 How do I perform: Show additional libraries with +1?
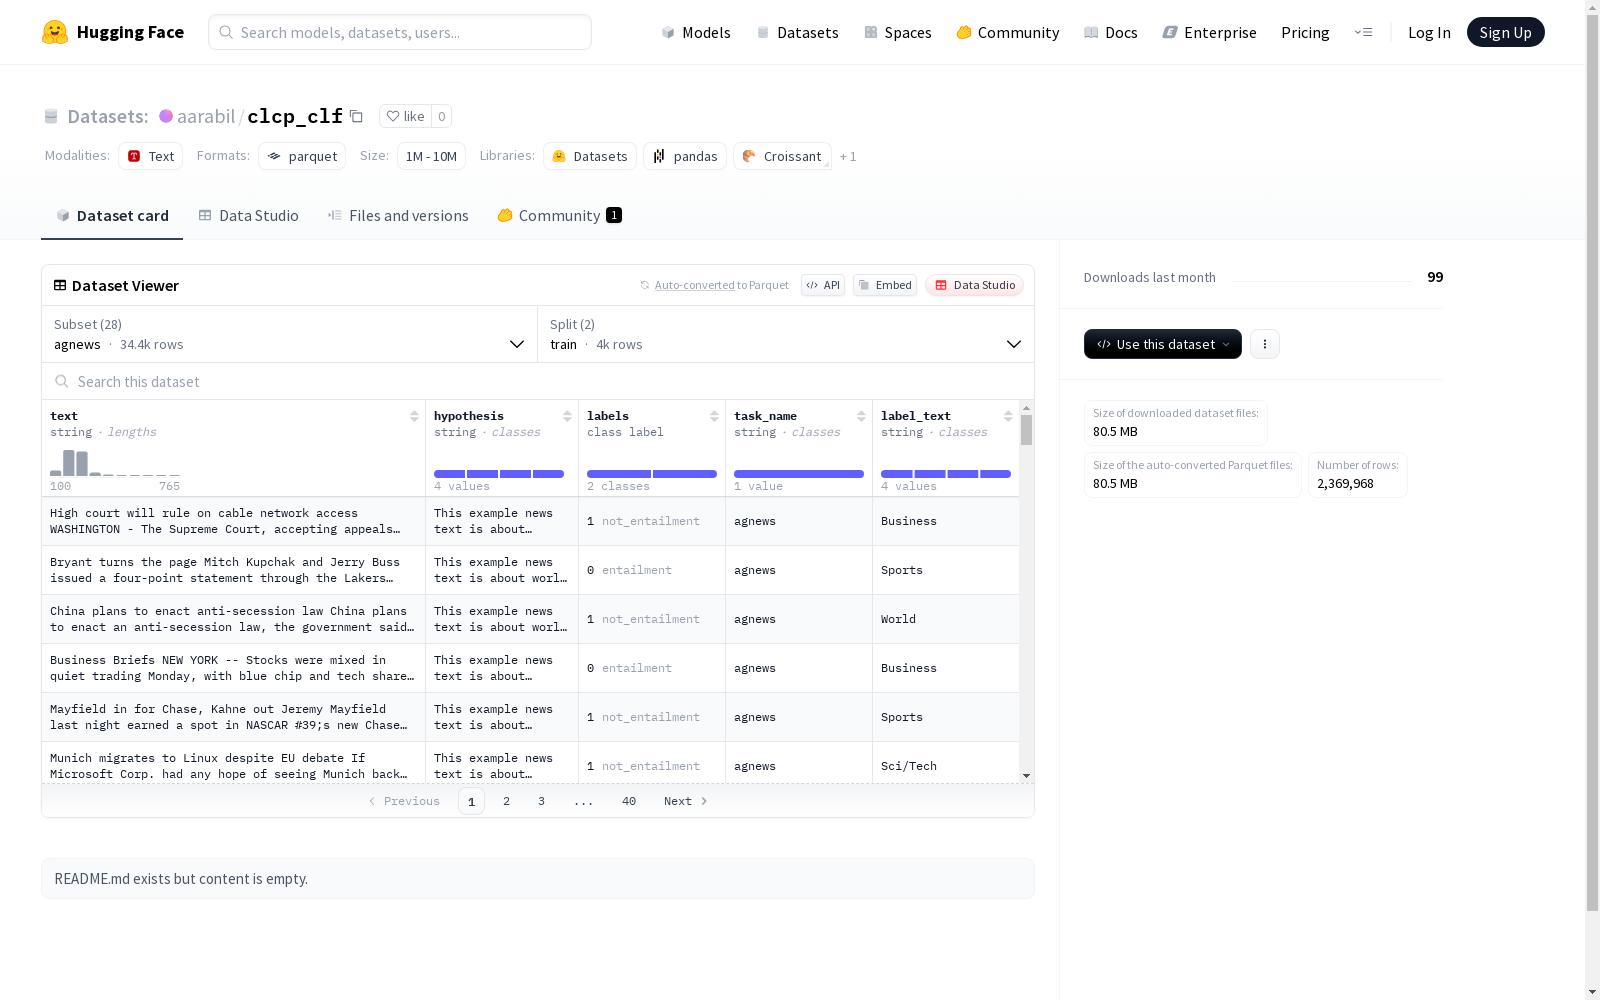pyautogui.click(x=848, y=156)
